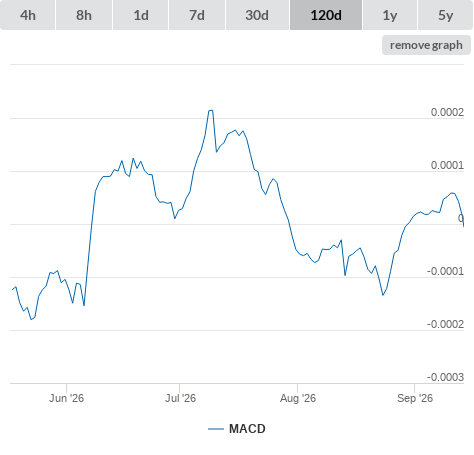Click the -0.0001 y-axis gridline label

(446, 271)
